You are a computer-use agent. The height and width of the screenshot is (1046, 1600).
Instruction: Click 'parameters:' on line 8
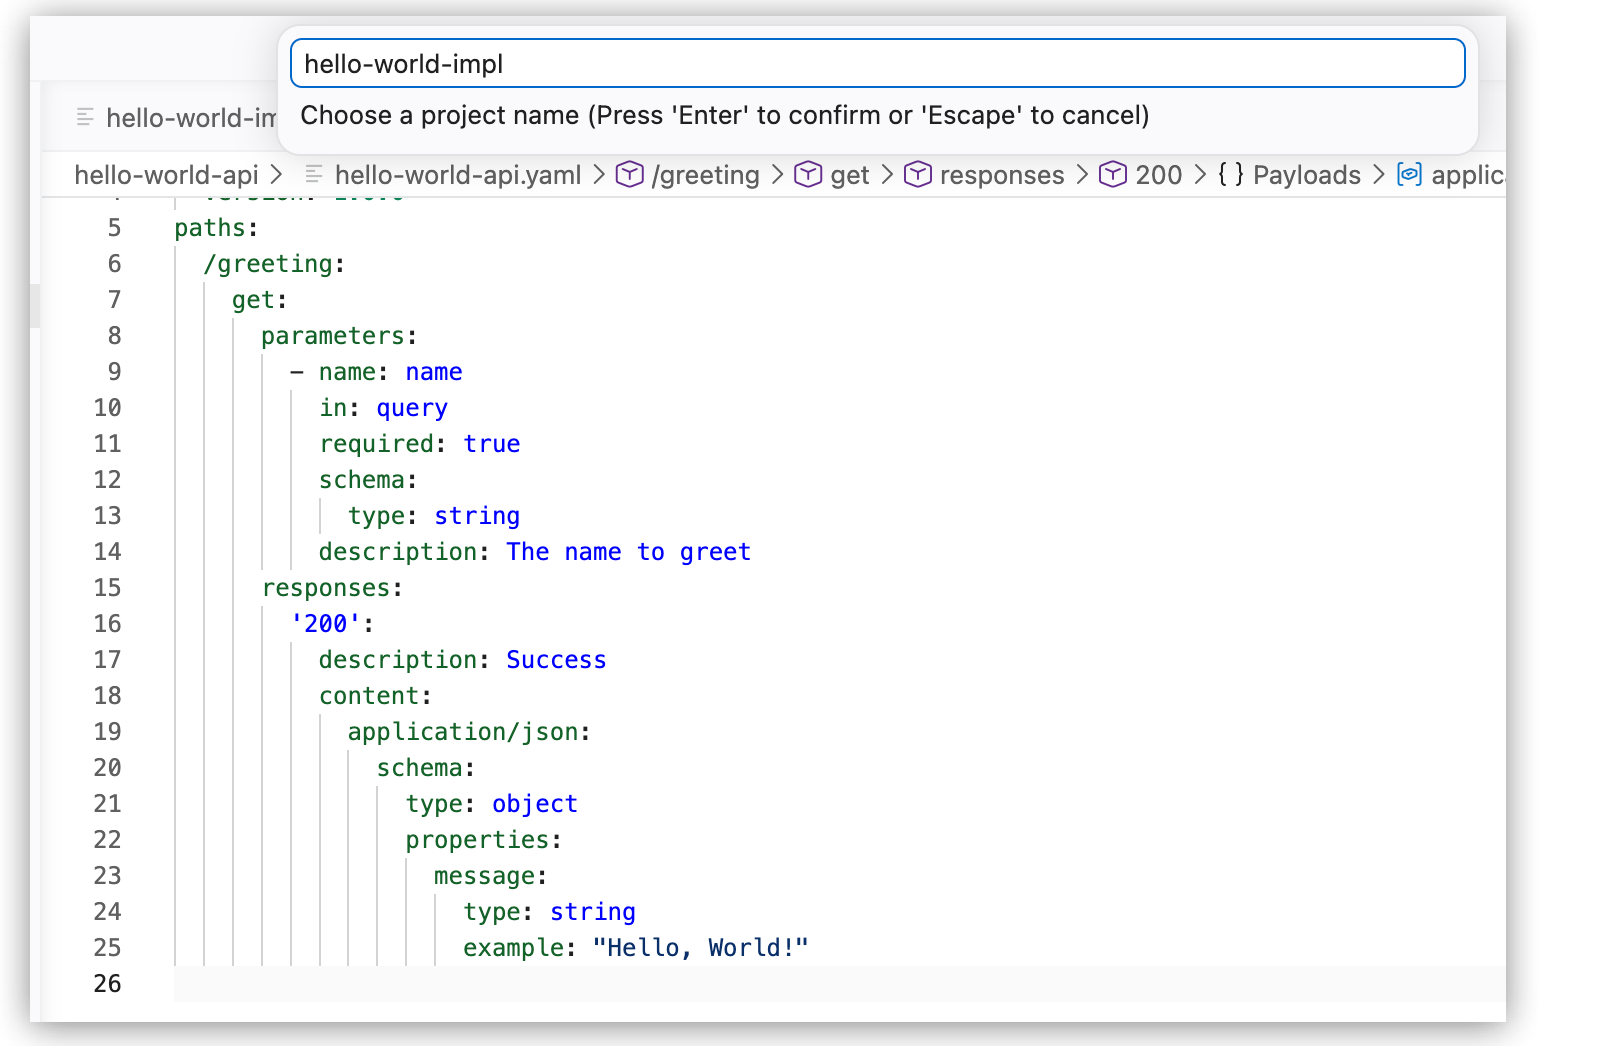pyautogui.click(x=339, y=336)
